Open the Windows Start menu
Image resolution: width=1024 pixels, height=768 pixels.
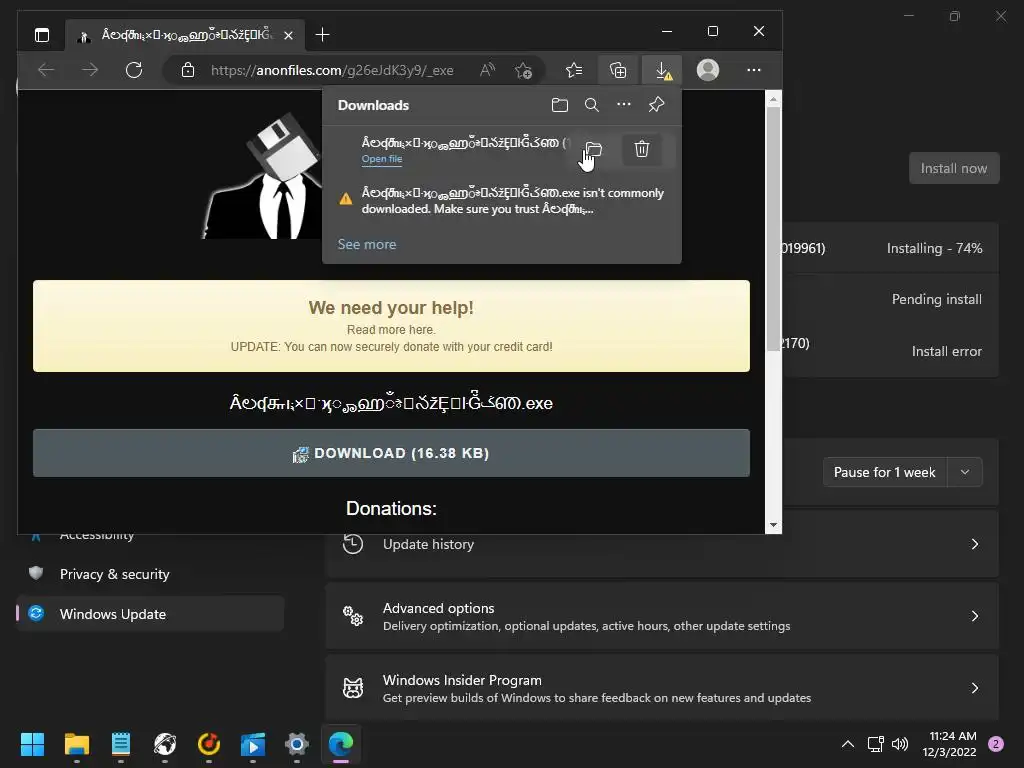click(32, 744)
